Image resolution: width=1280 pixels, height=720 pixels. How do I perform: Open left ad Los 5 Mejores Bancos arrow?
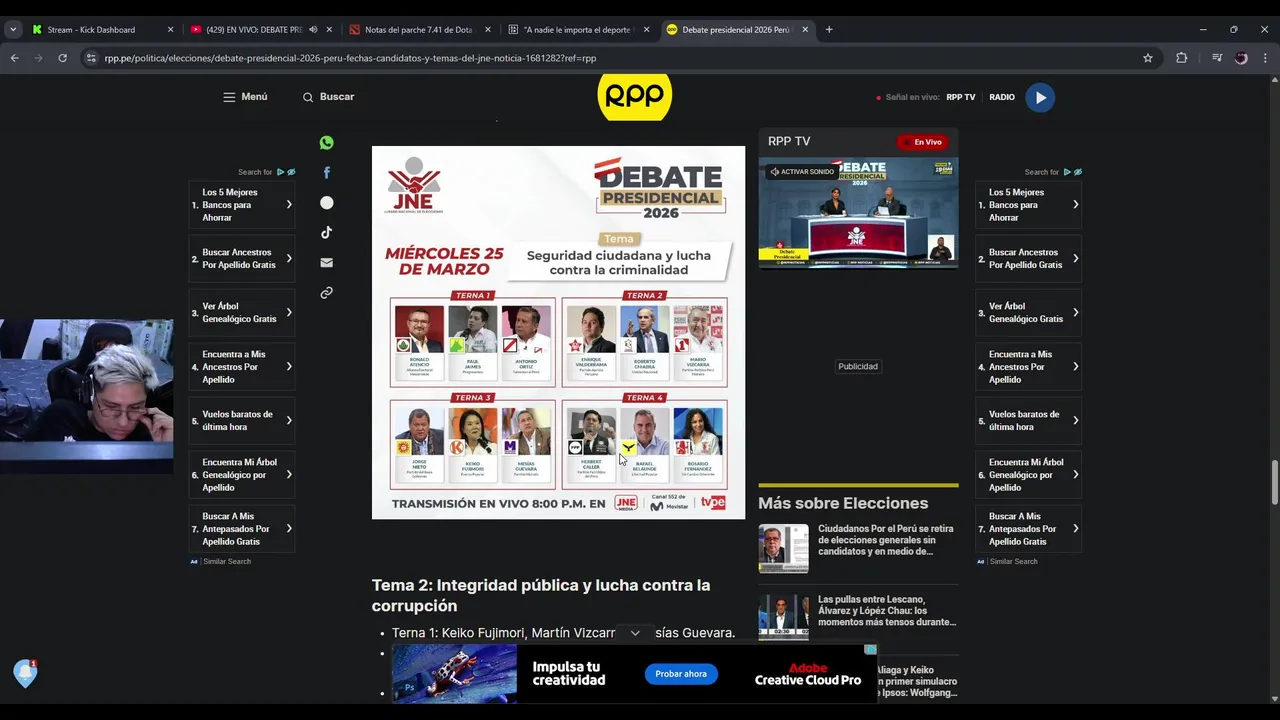coord(289,204)
